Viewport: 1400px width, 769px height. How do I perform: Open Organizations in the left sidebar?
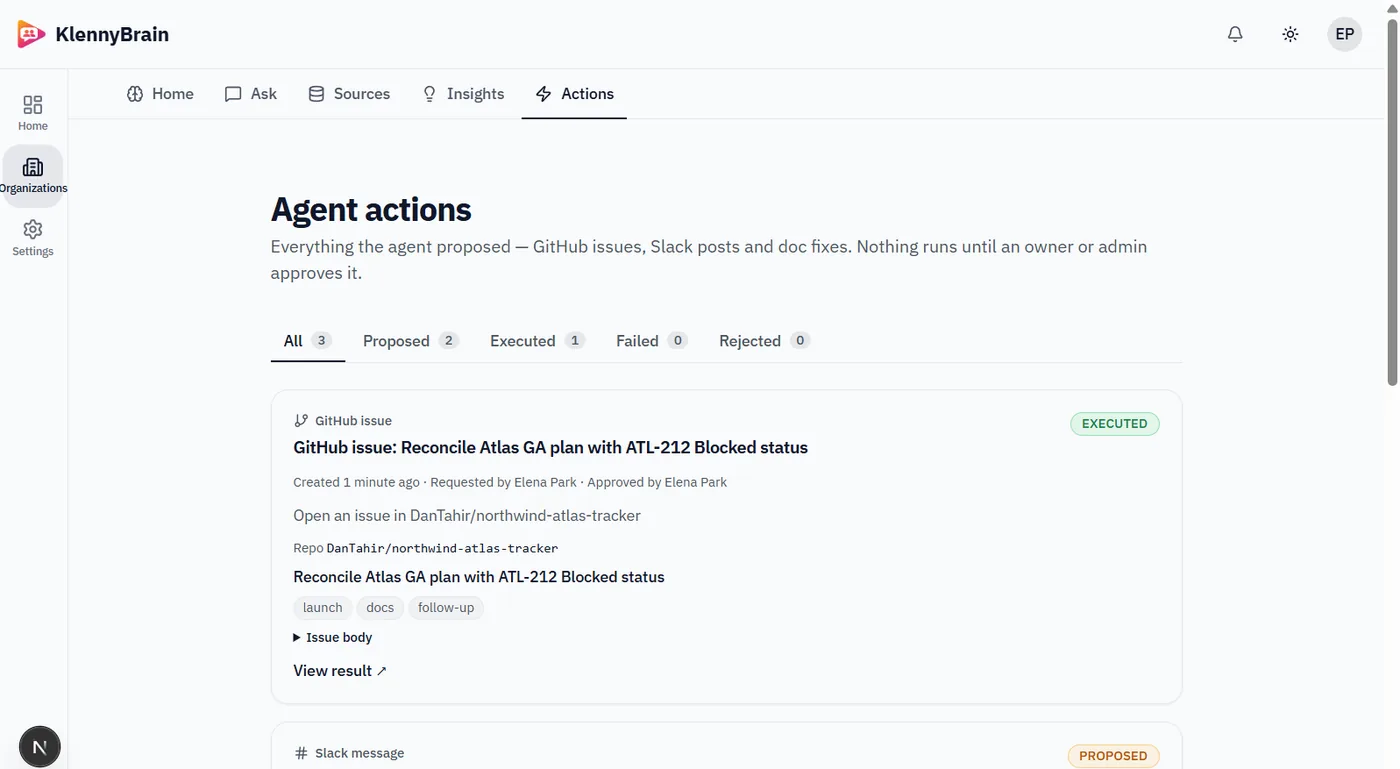(33, 176)
